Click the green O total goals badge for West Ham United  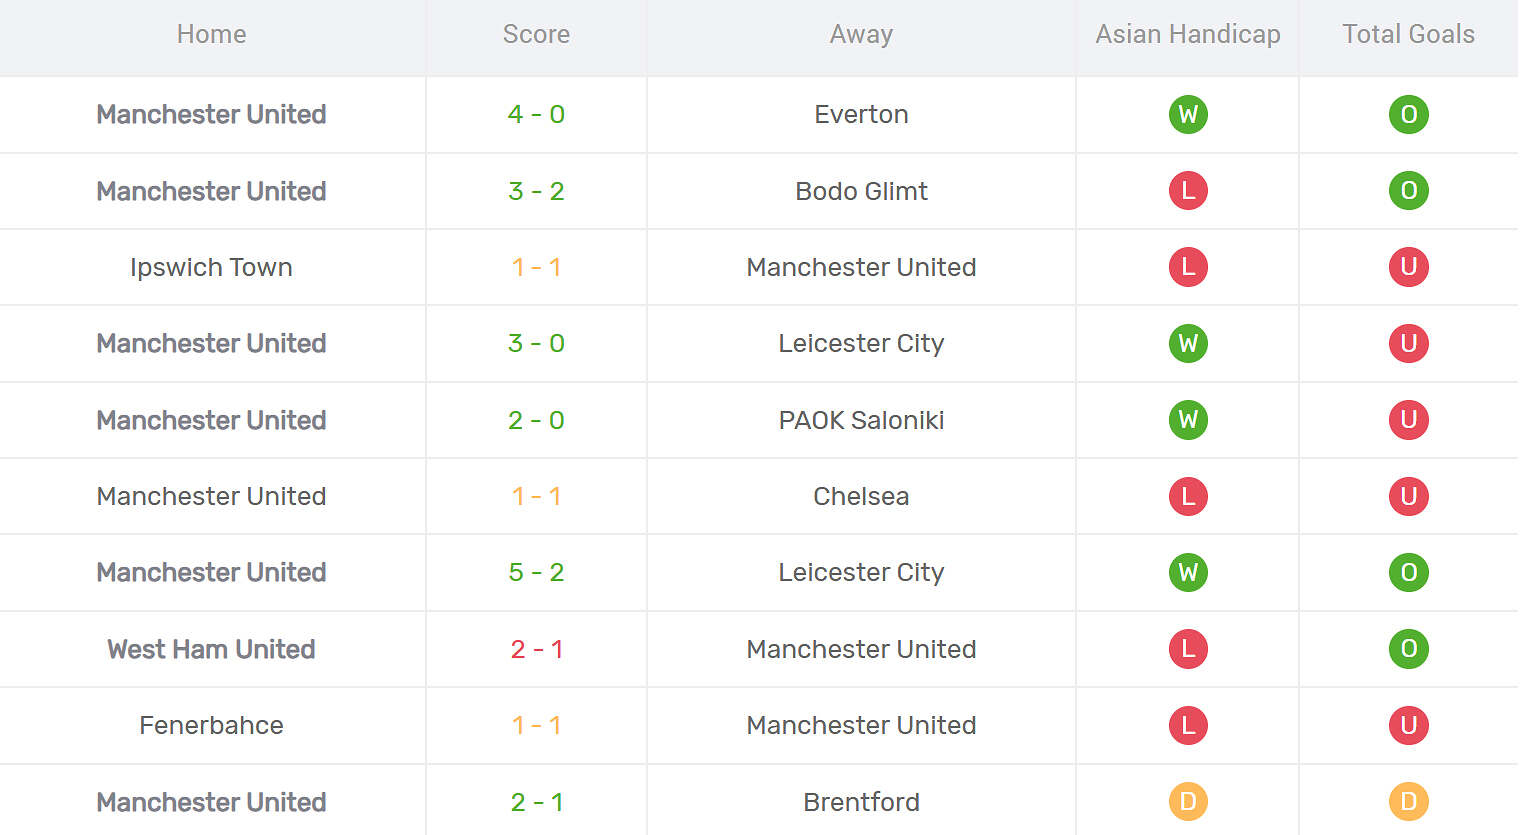tap(1408, 649)
